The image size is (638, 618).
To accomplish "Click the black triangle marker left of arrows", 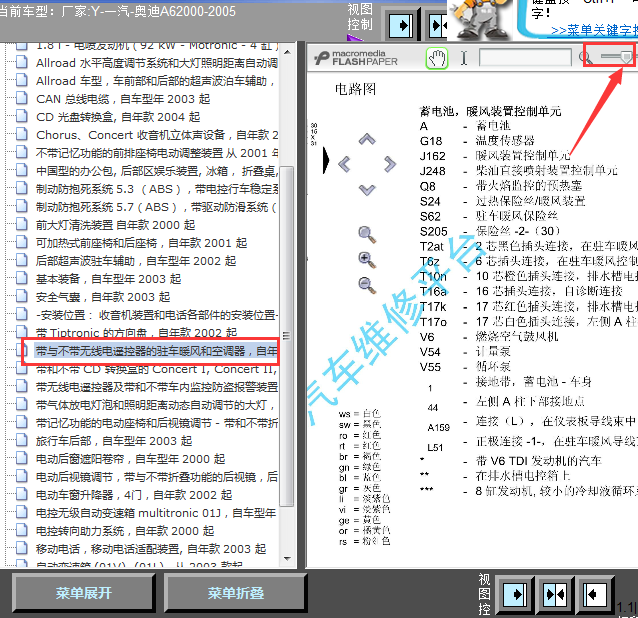I will (x=326, y=160).
